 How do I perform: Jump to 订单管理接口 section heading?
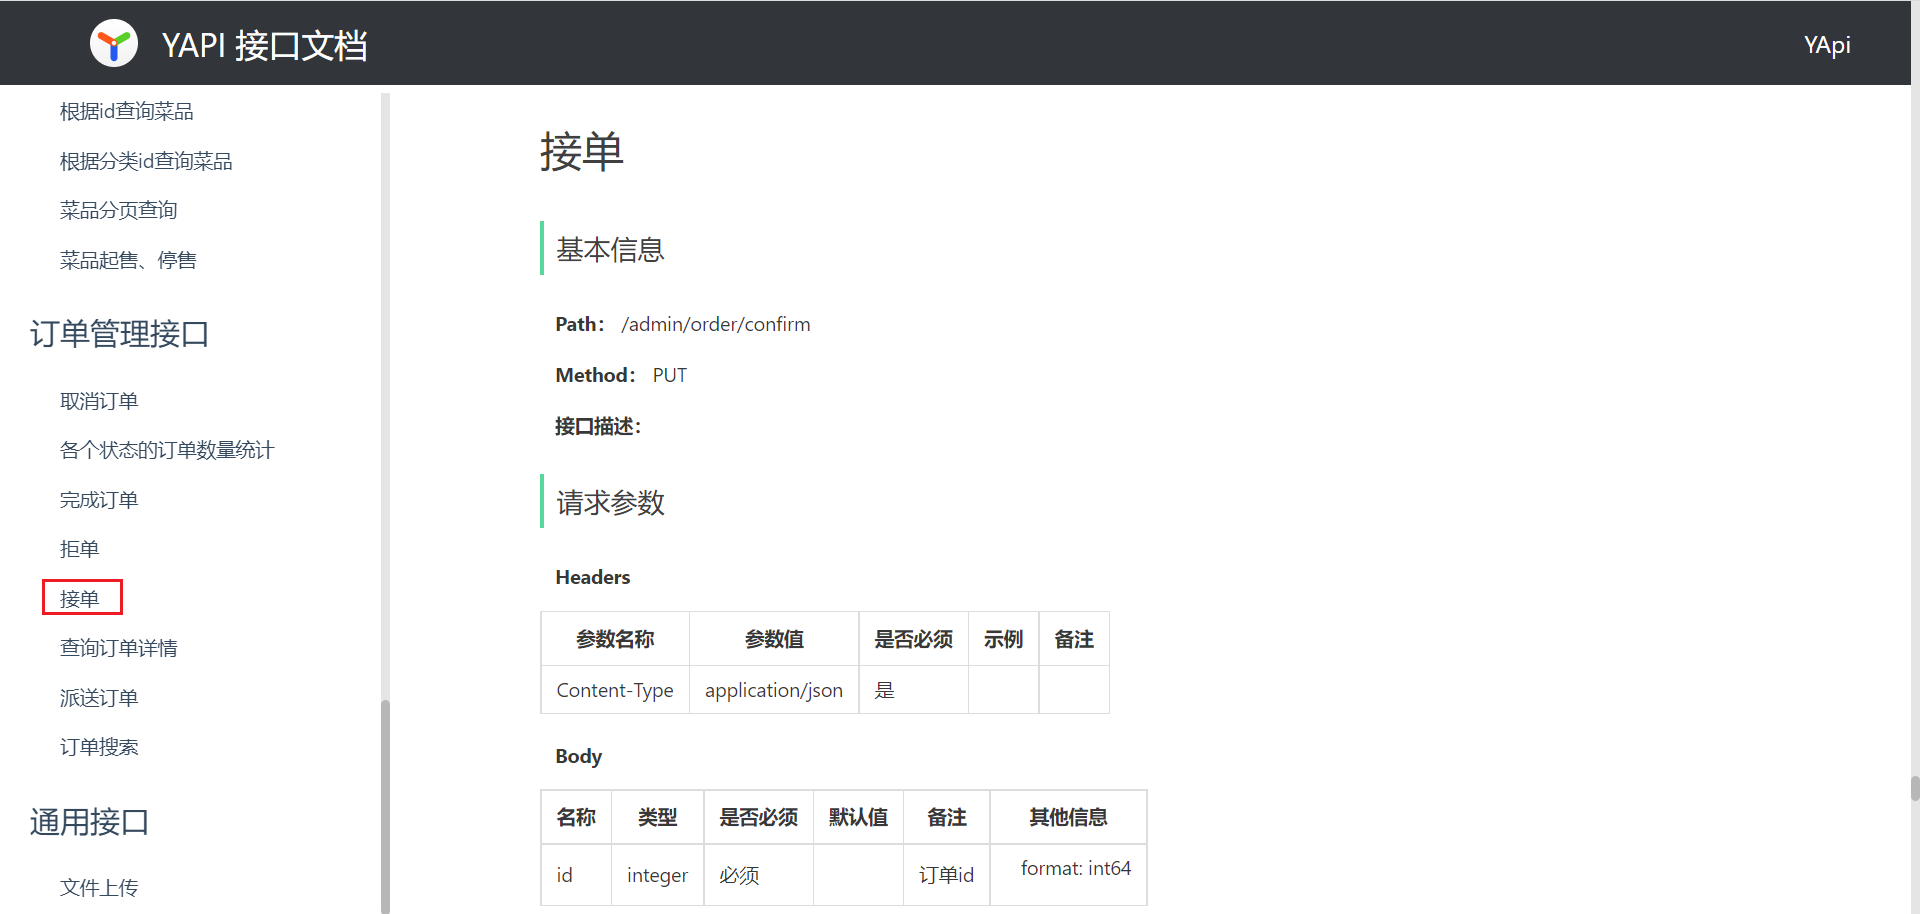pyautogui.click(x=119, y=333)
